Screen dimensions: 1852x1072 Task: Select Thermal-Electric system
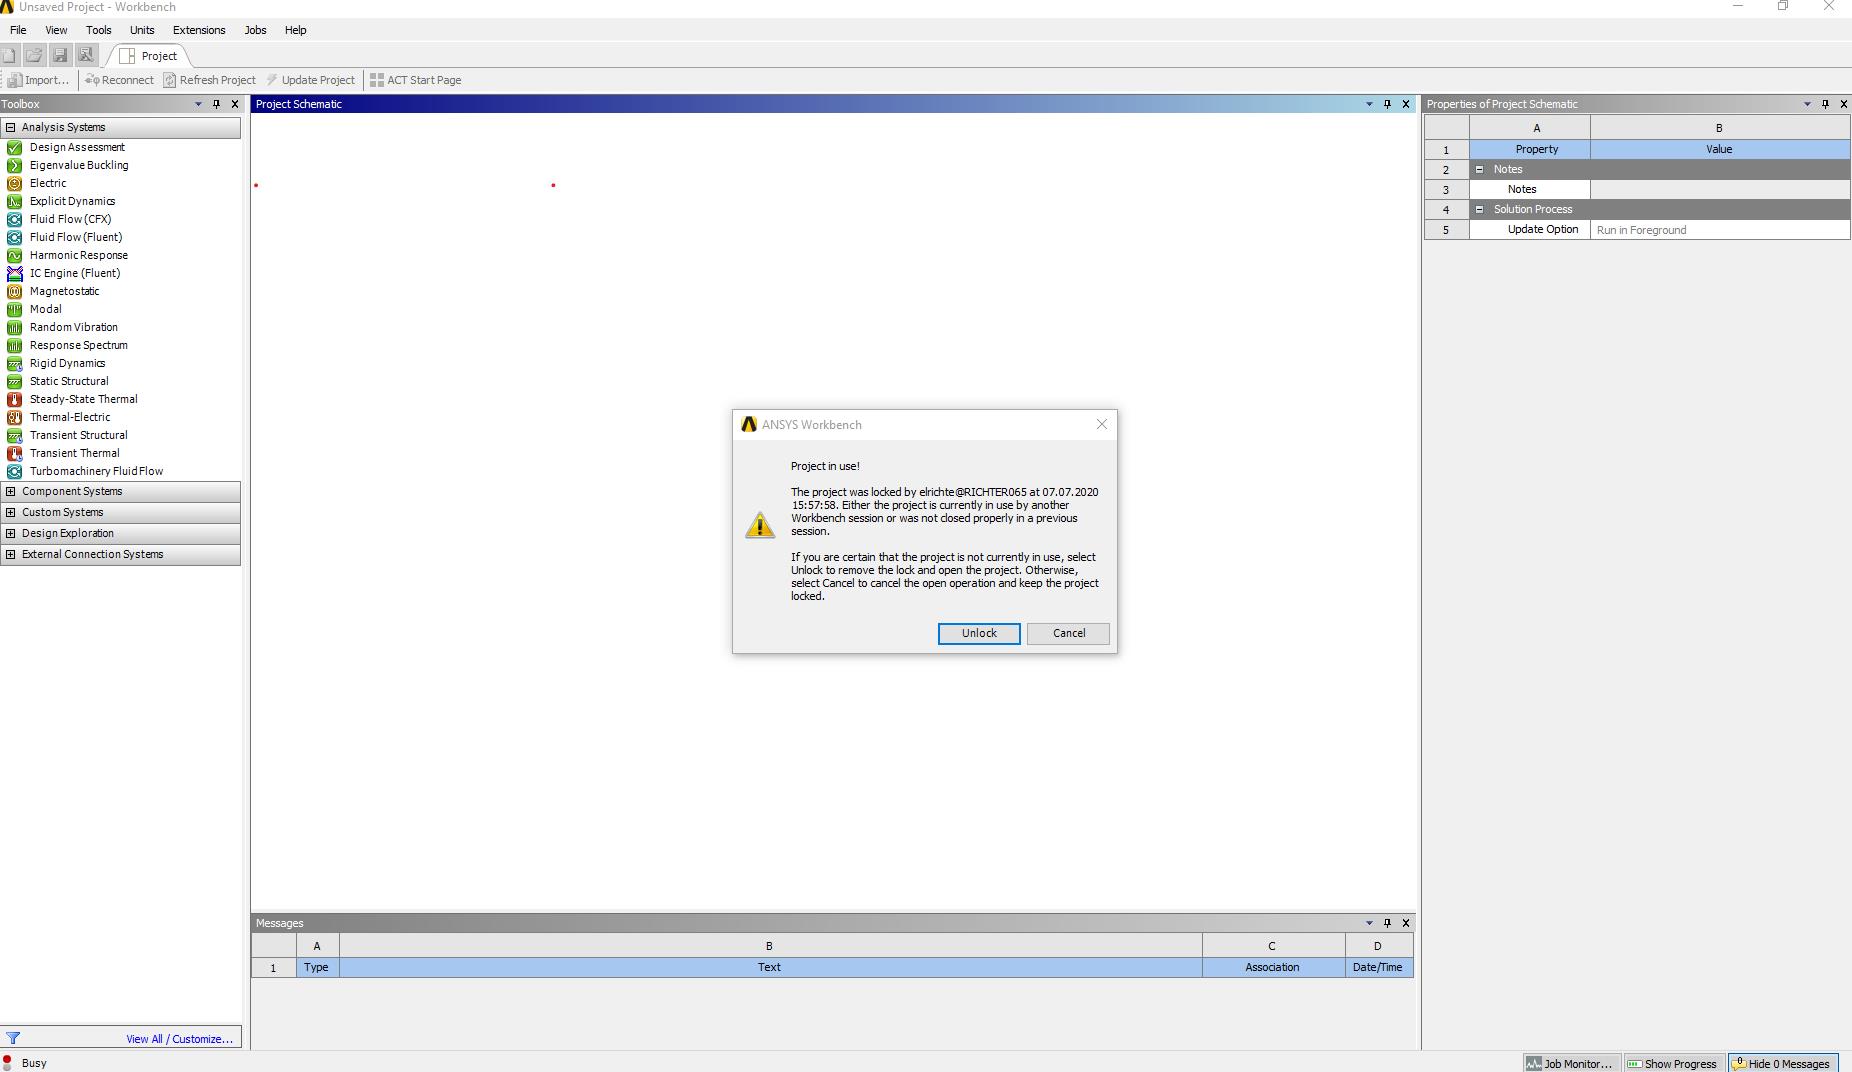point(70,417)
